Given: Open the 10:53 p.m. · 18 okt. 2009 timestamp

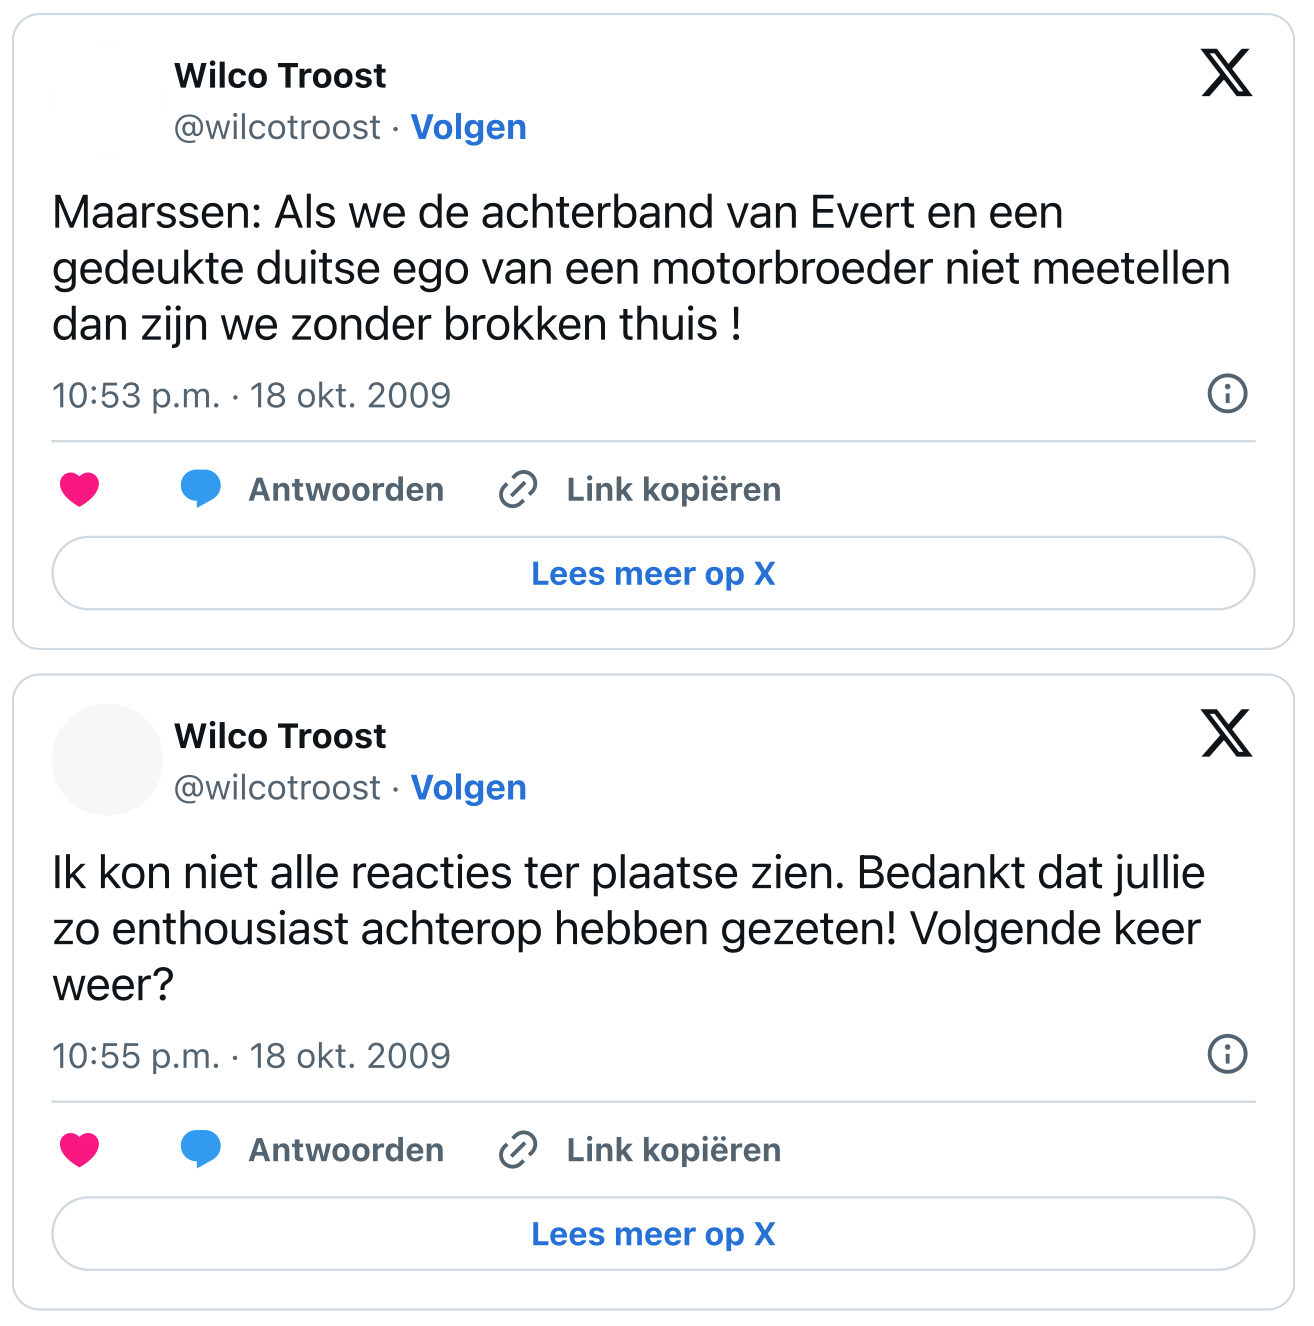Looking at the screenshot, I should (251, 396).
